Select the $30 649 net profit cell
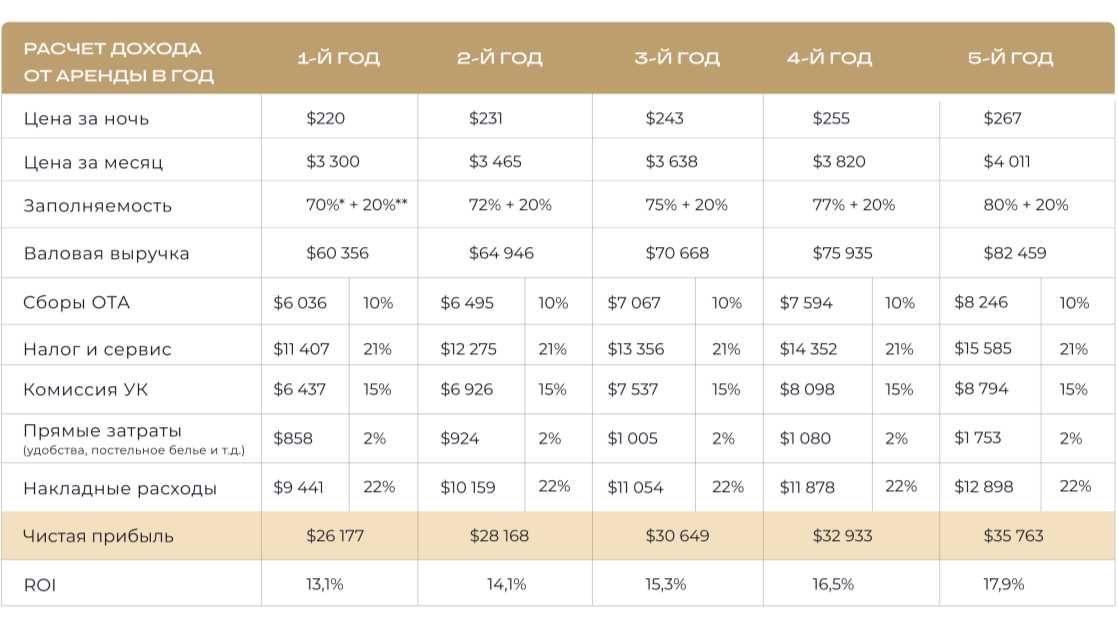The width and height of the screenshot is (1118, 623). 677,535
